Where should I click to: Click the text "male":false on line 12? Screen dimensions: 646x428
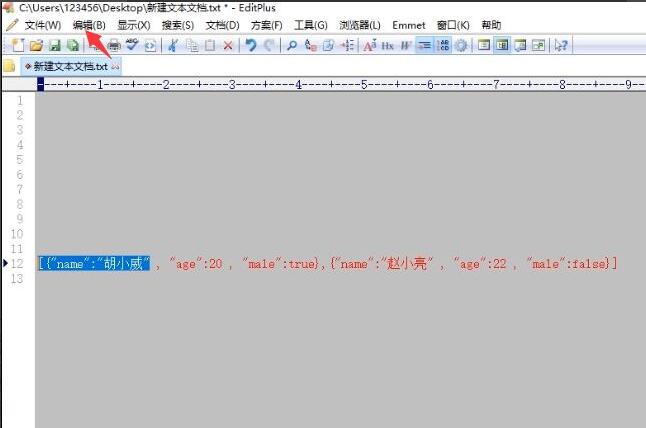[568, 264]
